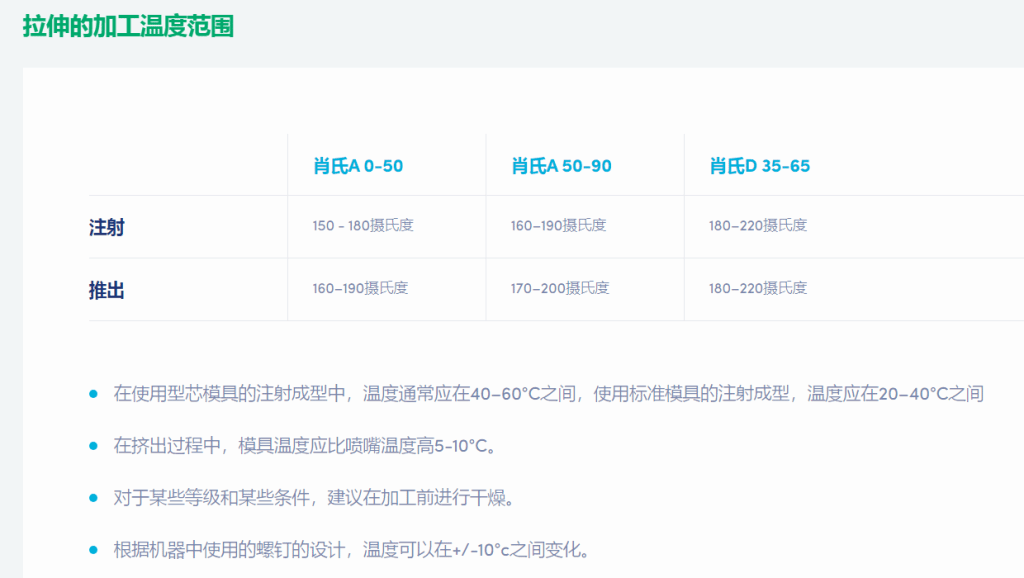Select 160–190摄氏度 cell in 注射 row
The height and width of the screenshot is (578, 1024).
pyautogui.click(x=558, y=225)
